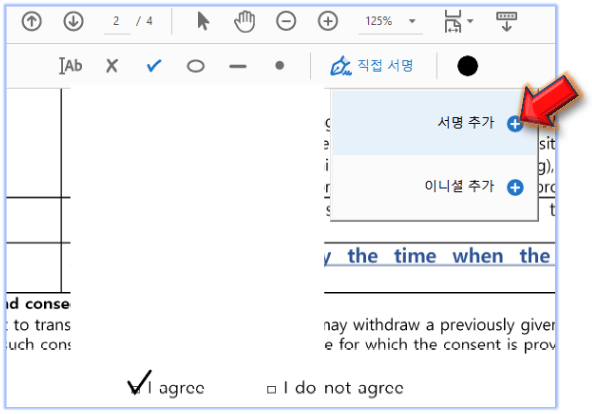Pick the black color swatch
592x414 pixels.
467,66
